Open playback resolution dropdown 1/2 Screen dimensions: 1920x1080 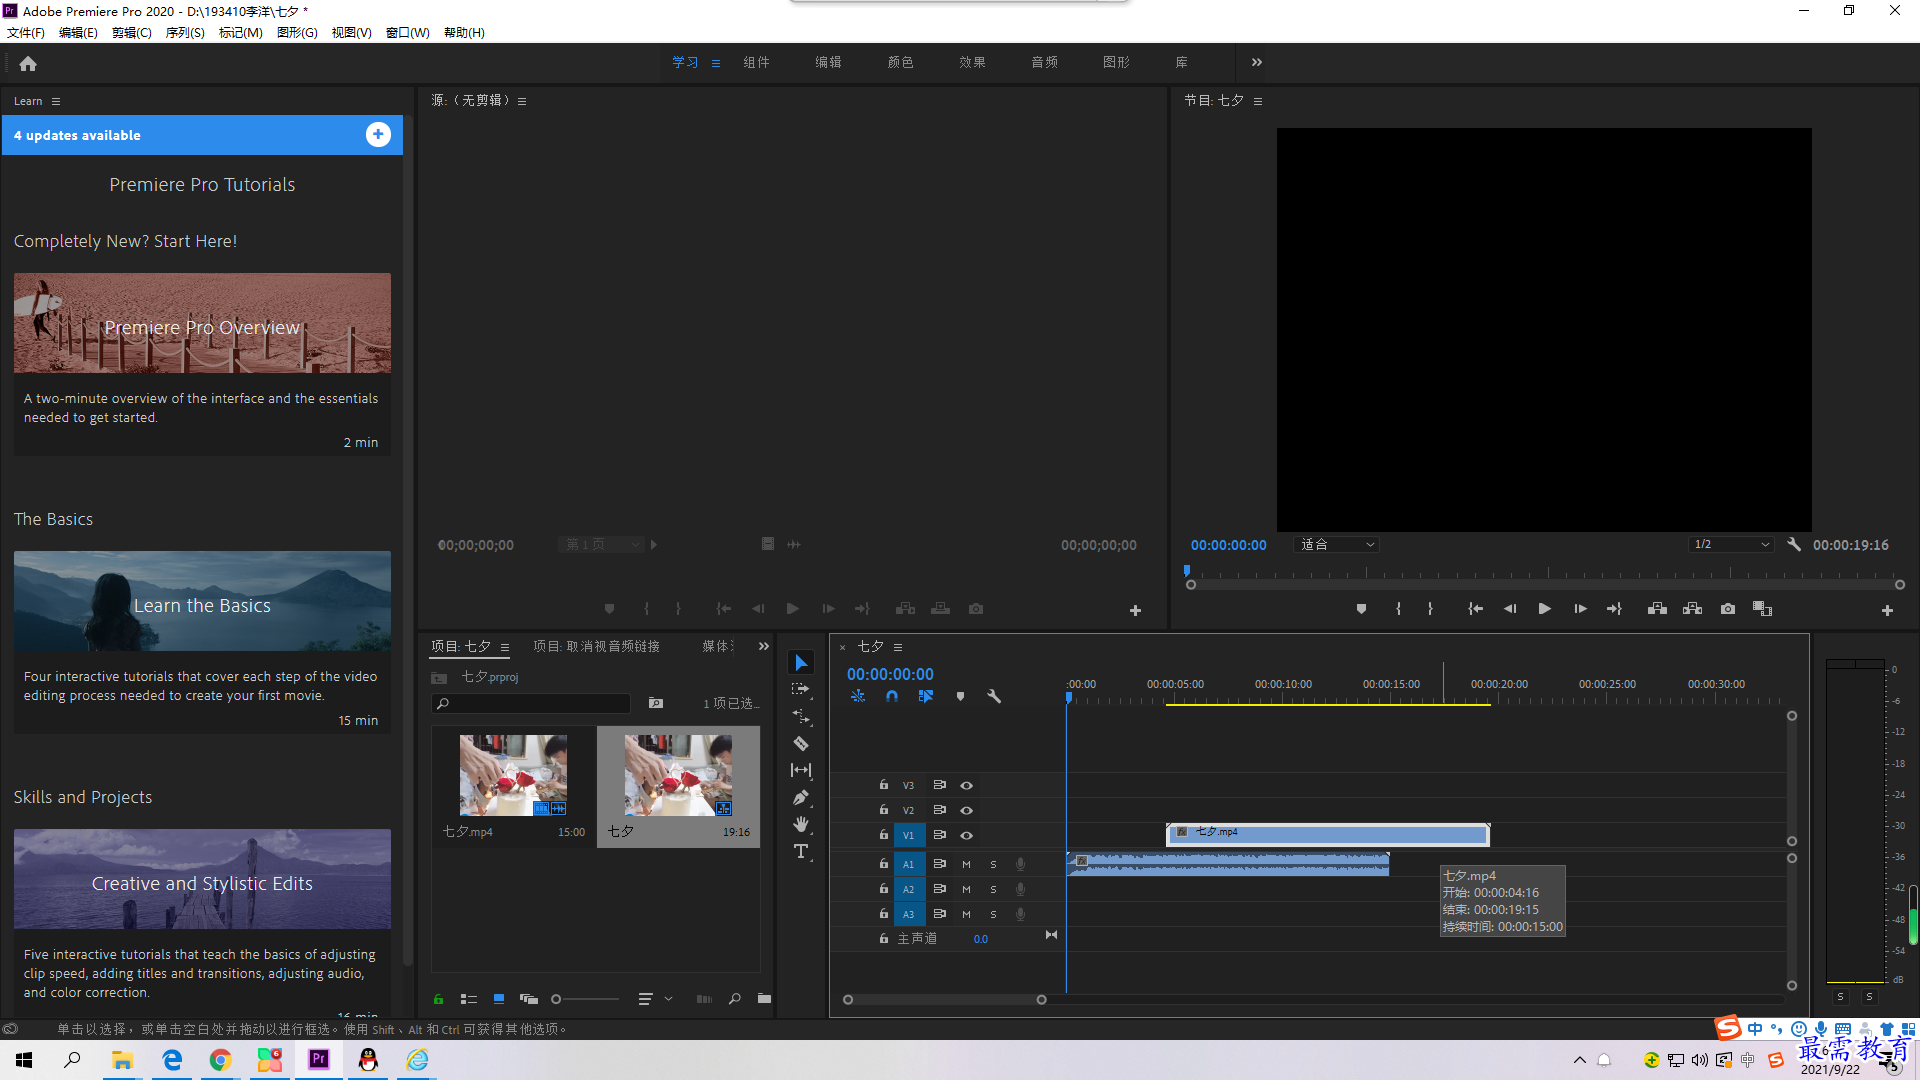(x=1731, y=545)
